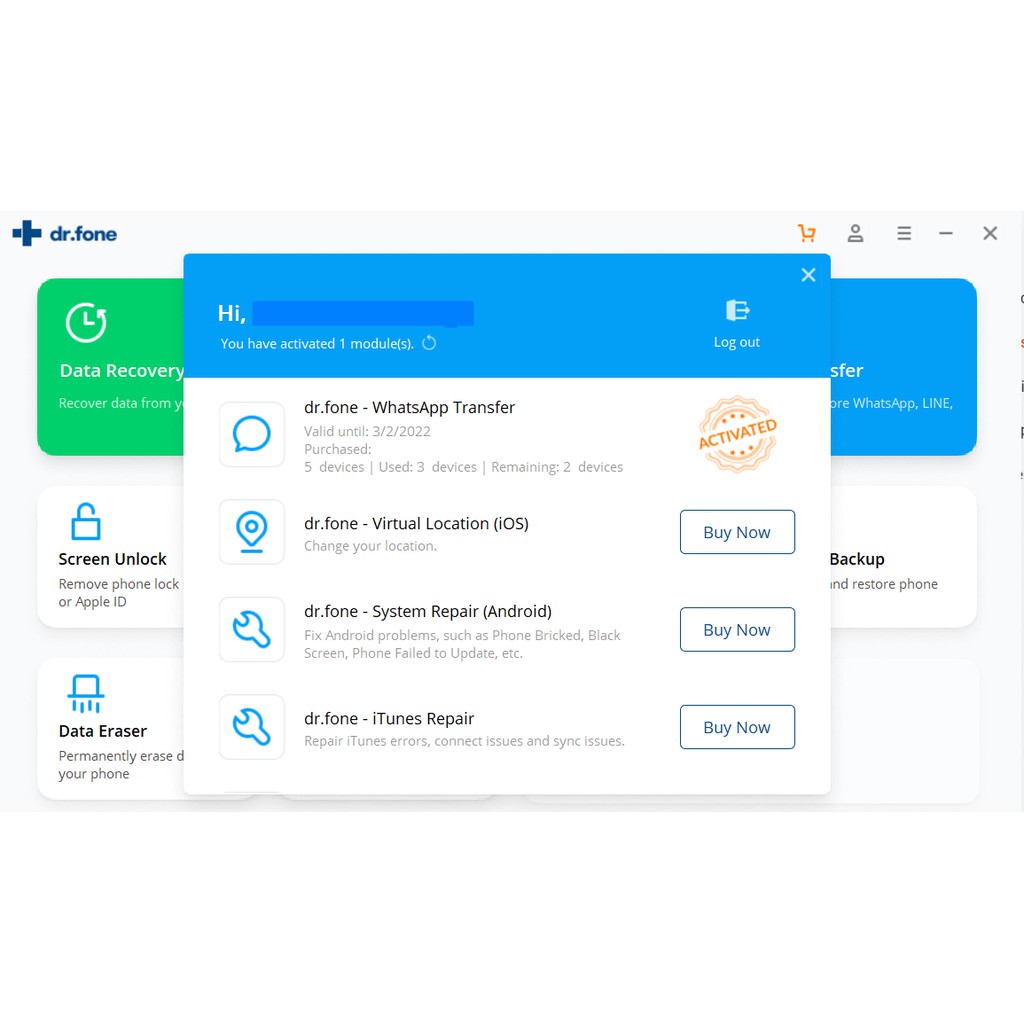Buy Now for Virtual Location (iOS)
Screen dimensions: 1024x1024
click(x=737, y=532)
